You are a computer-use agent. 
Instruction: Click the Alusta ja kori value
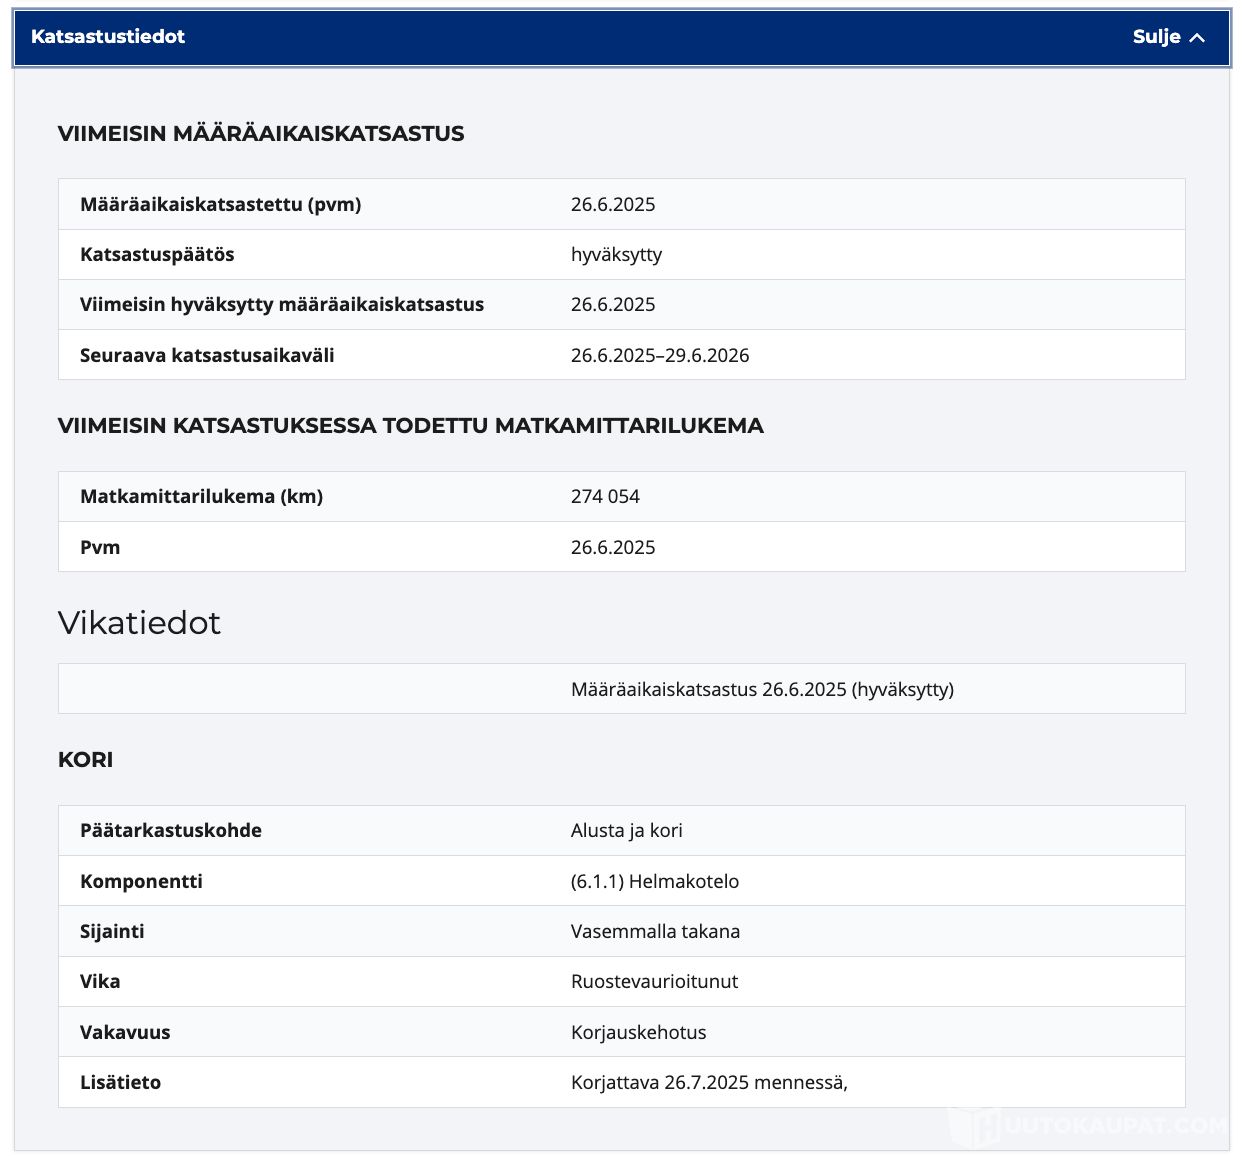click(x=626, y=831)
